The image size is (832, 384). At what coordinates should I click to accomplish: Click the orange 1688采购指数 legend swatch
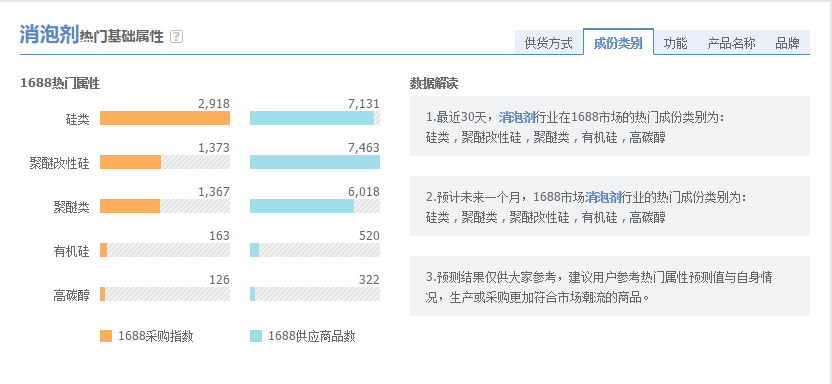(x=106, y=336)
